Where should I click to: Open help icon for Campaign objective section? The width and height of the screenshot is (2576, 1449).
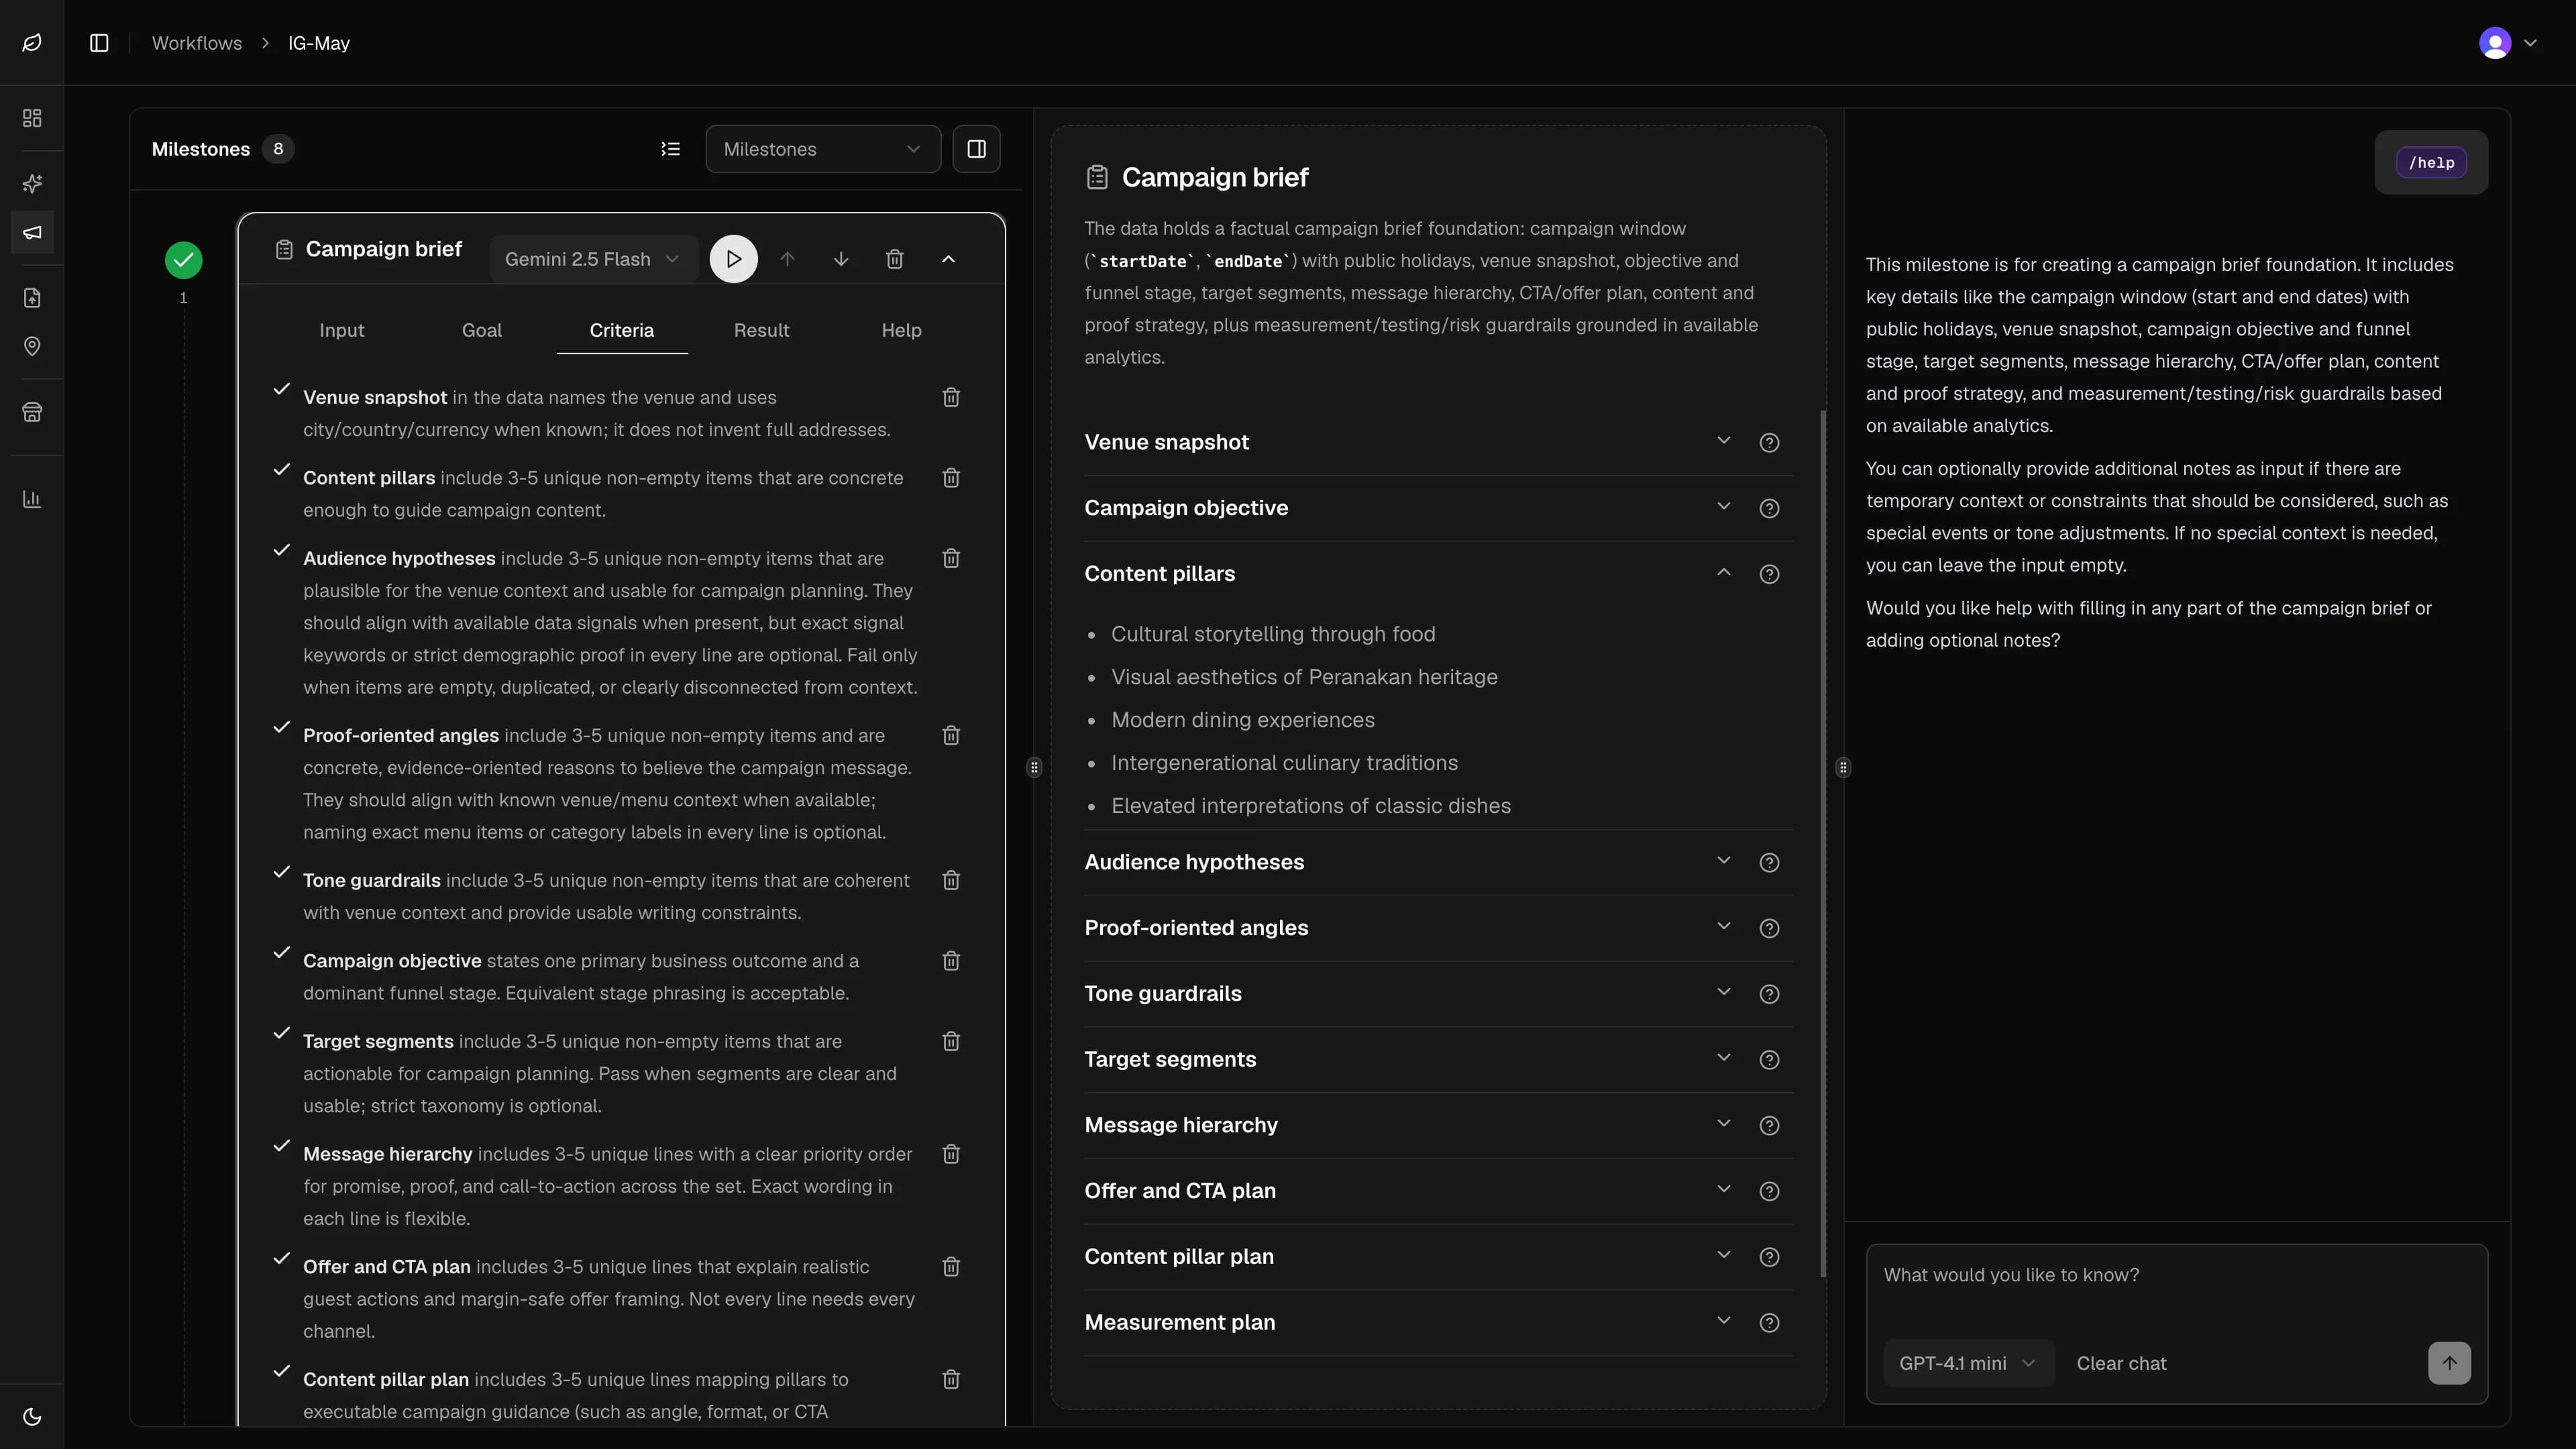(x=1769, y=508)
